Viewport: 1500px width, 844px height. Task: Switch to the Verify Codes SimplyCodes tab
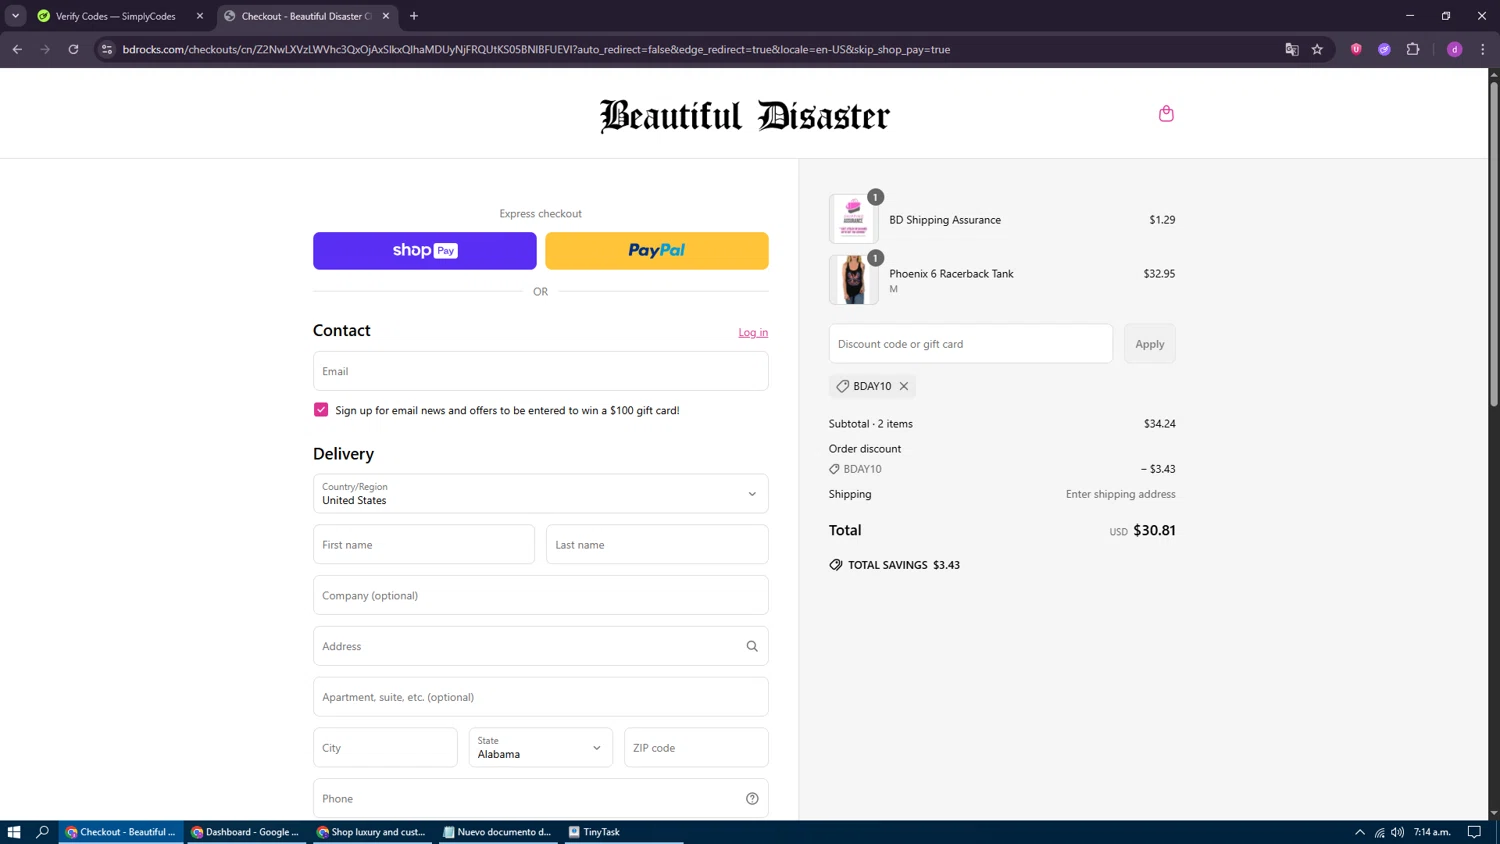coord(115,16)
